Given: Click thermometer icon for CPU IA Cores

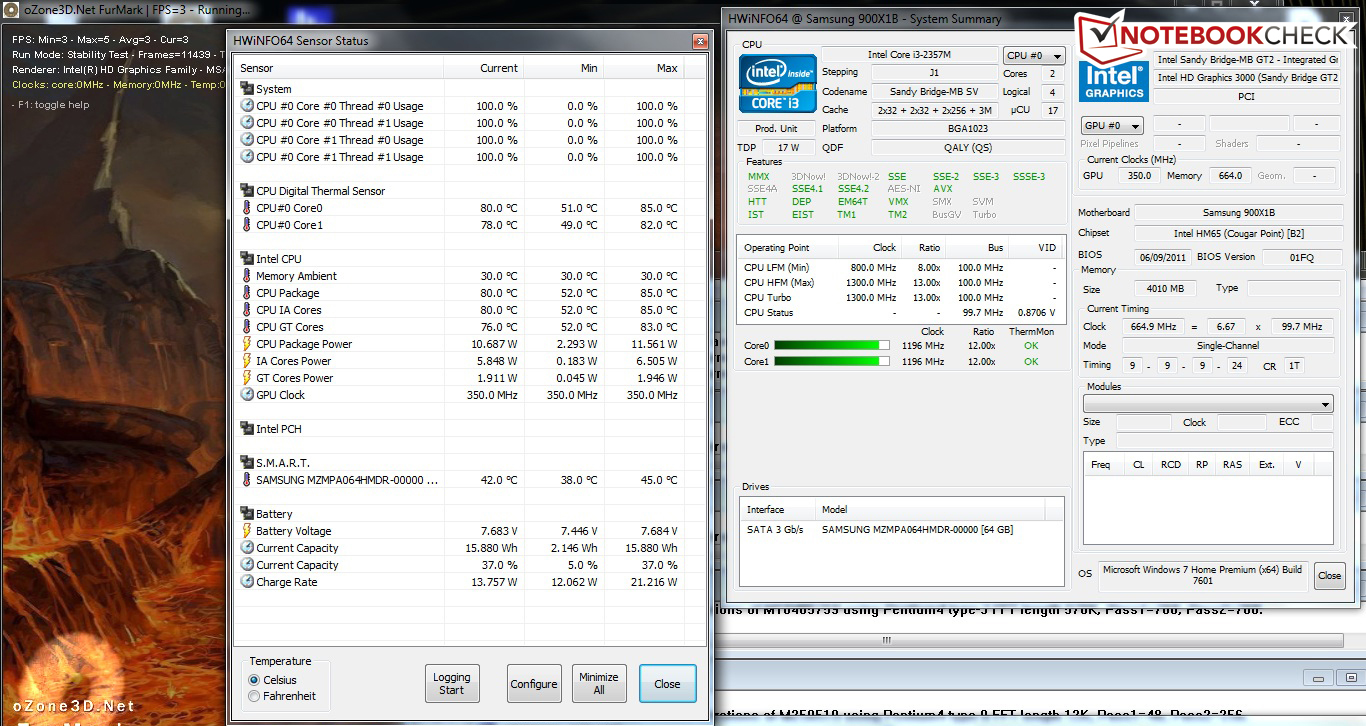Looking at the screenshot, I should click(x=247, y=310).
